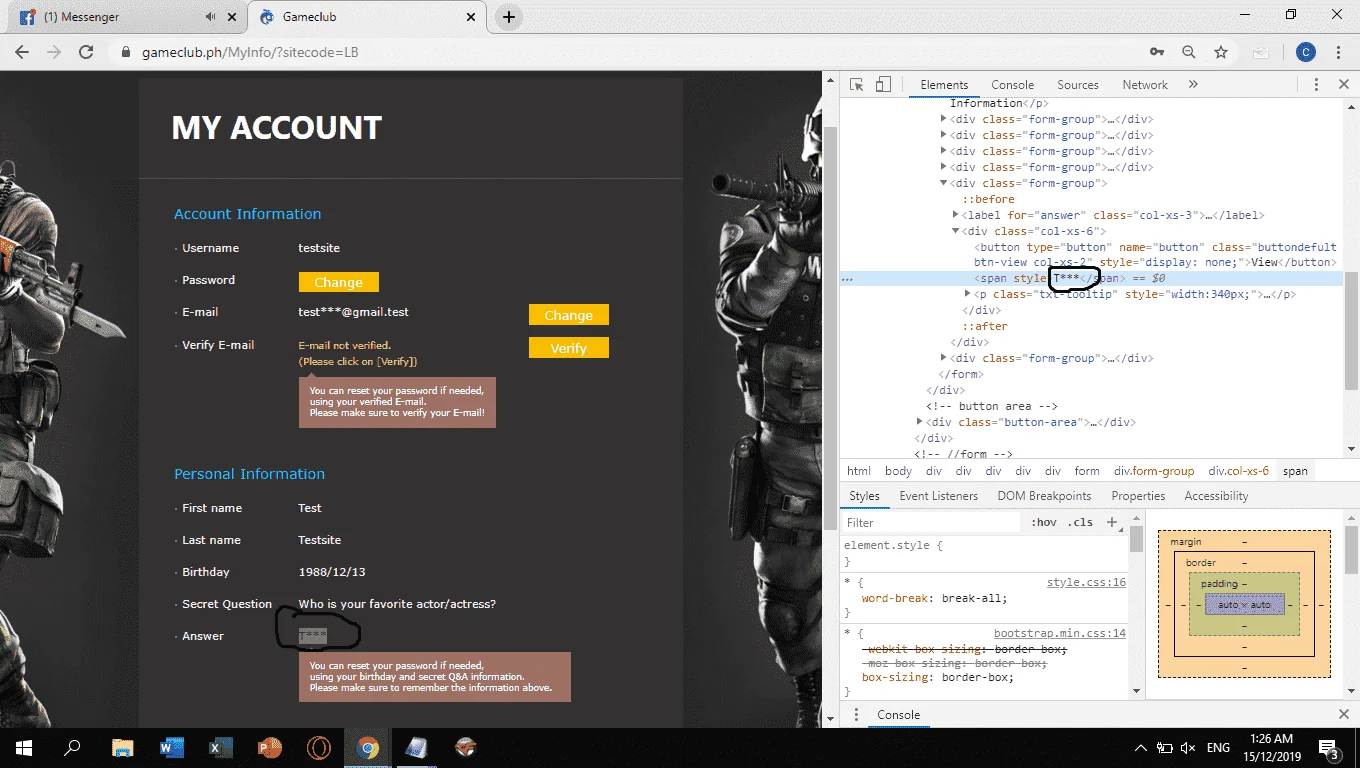The height and width of the screenshot is (768, 1360).
Task: Select the html breadcrumb
Action: 859,471
